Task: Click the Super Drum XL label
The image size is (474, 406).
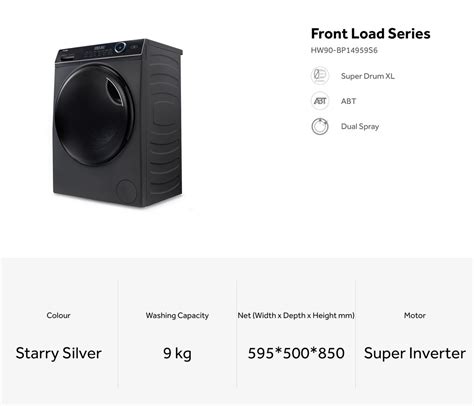Action: coord(367,76)
